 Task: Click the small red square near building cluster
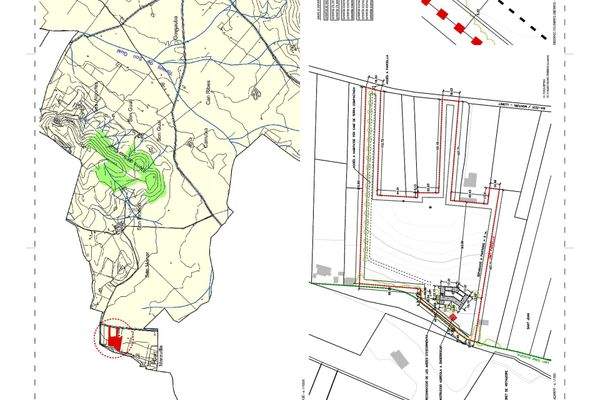[x=453, y=316]
